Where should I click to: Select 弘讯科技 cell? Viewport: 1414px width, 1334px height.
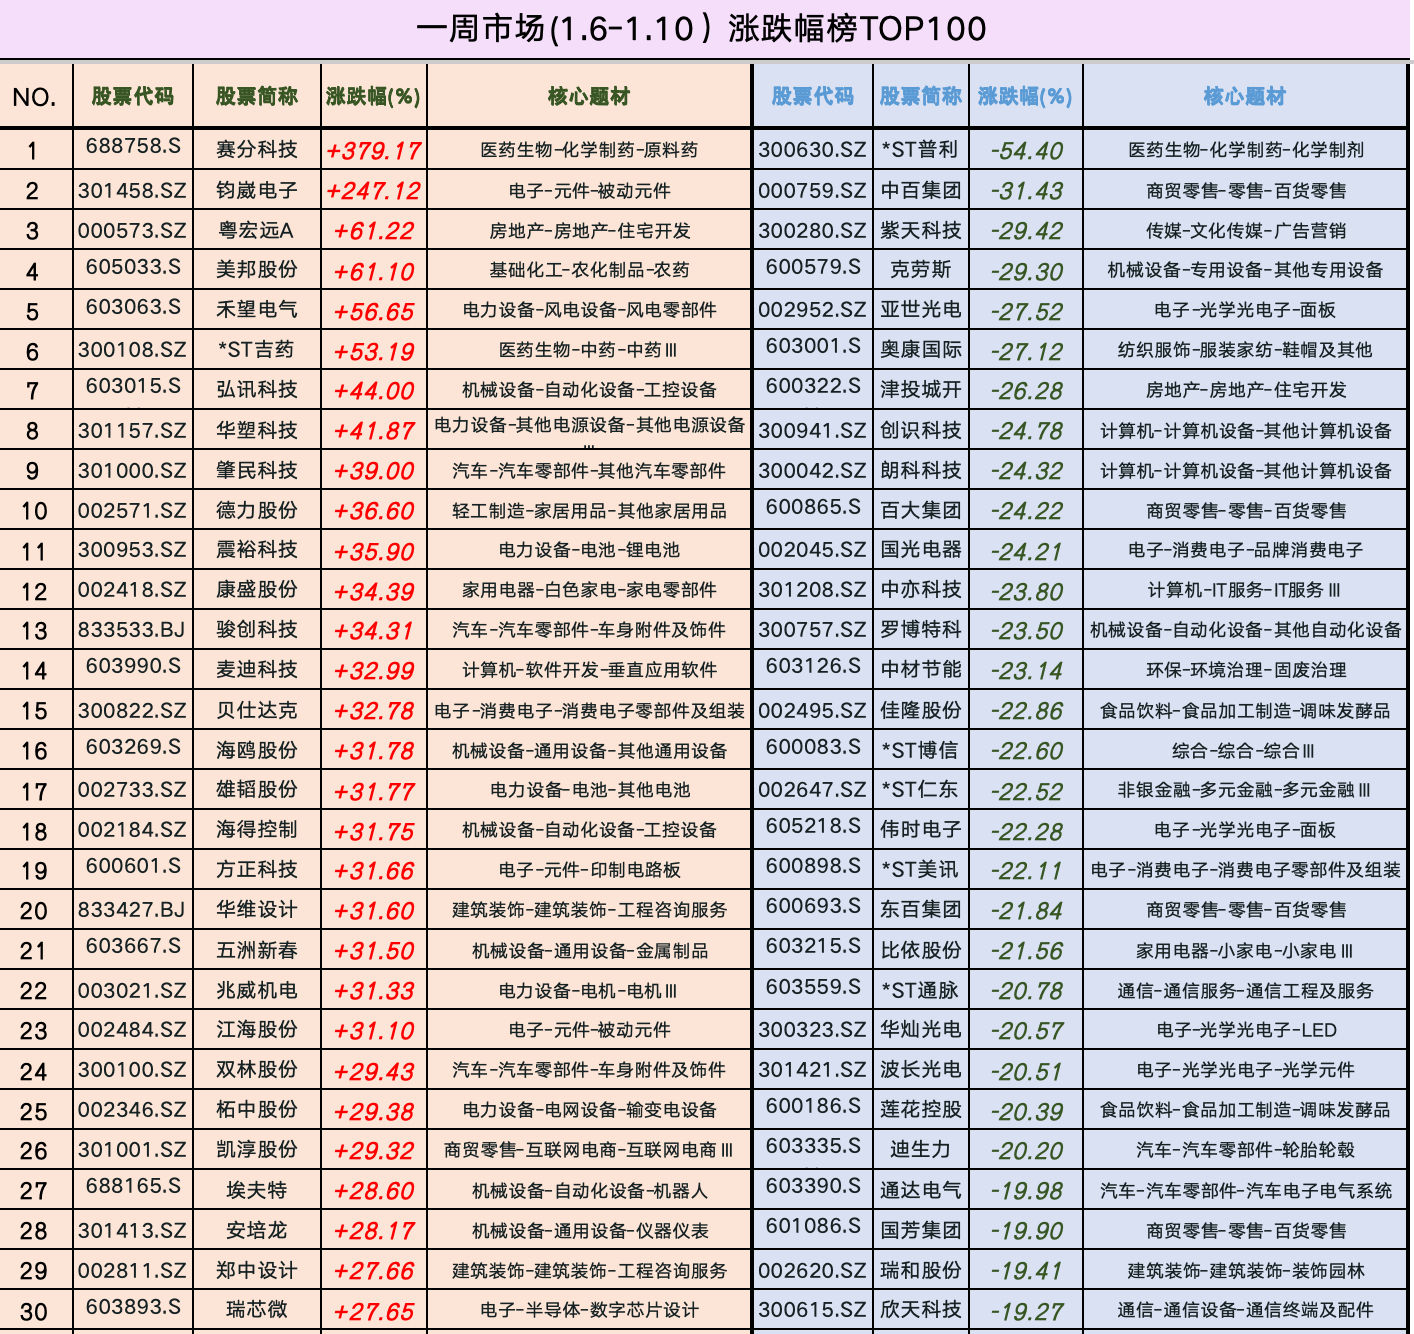[x=257, y=389]
